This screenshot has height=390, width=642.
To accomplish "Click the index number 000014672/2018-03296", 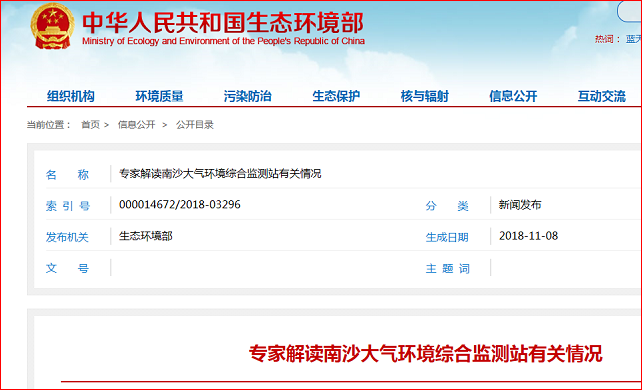I will (180, 205).
